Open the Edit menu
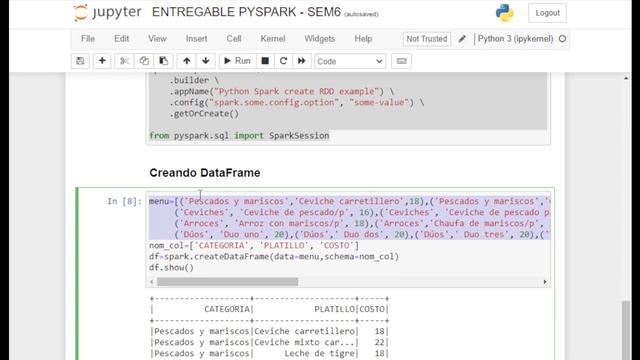This screenshot has width=640, height=360. 122,39
